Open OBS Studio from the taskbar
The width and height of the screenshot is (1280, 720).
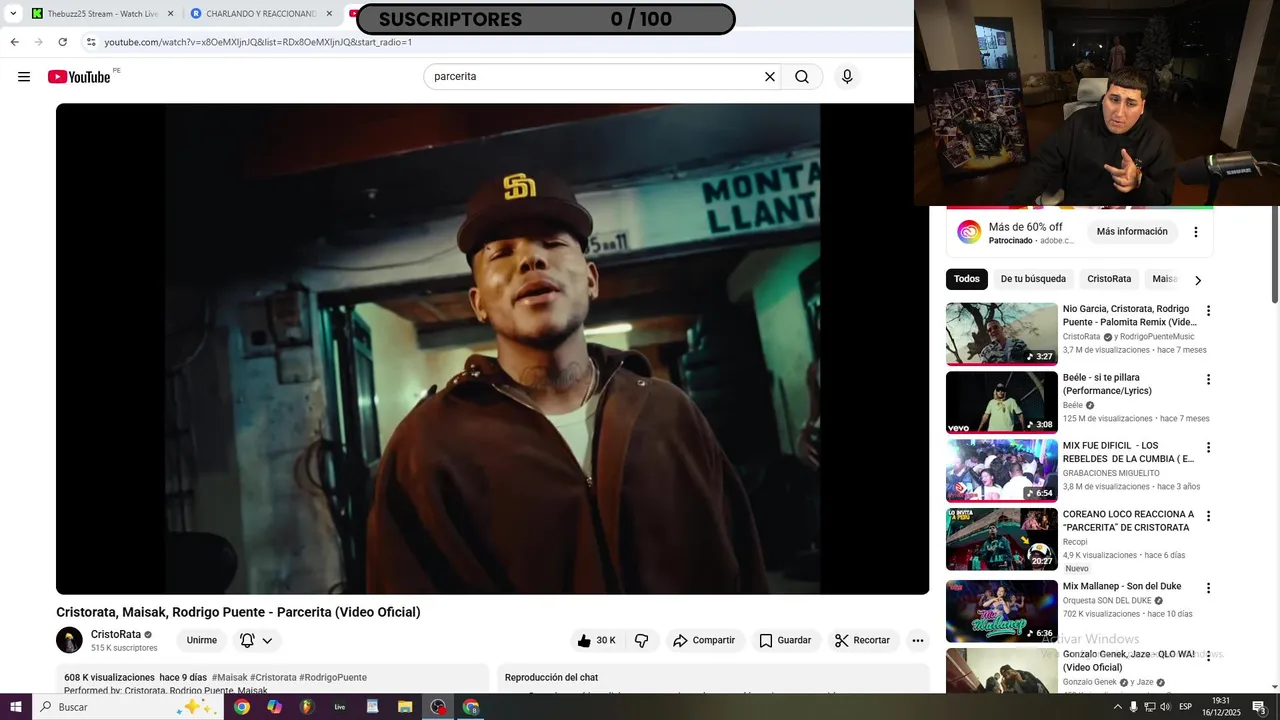click(x=438, y=707)
